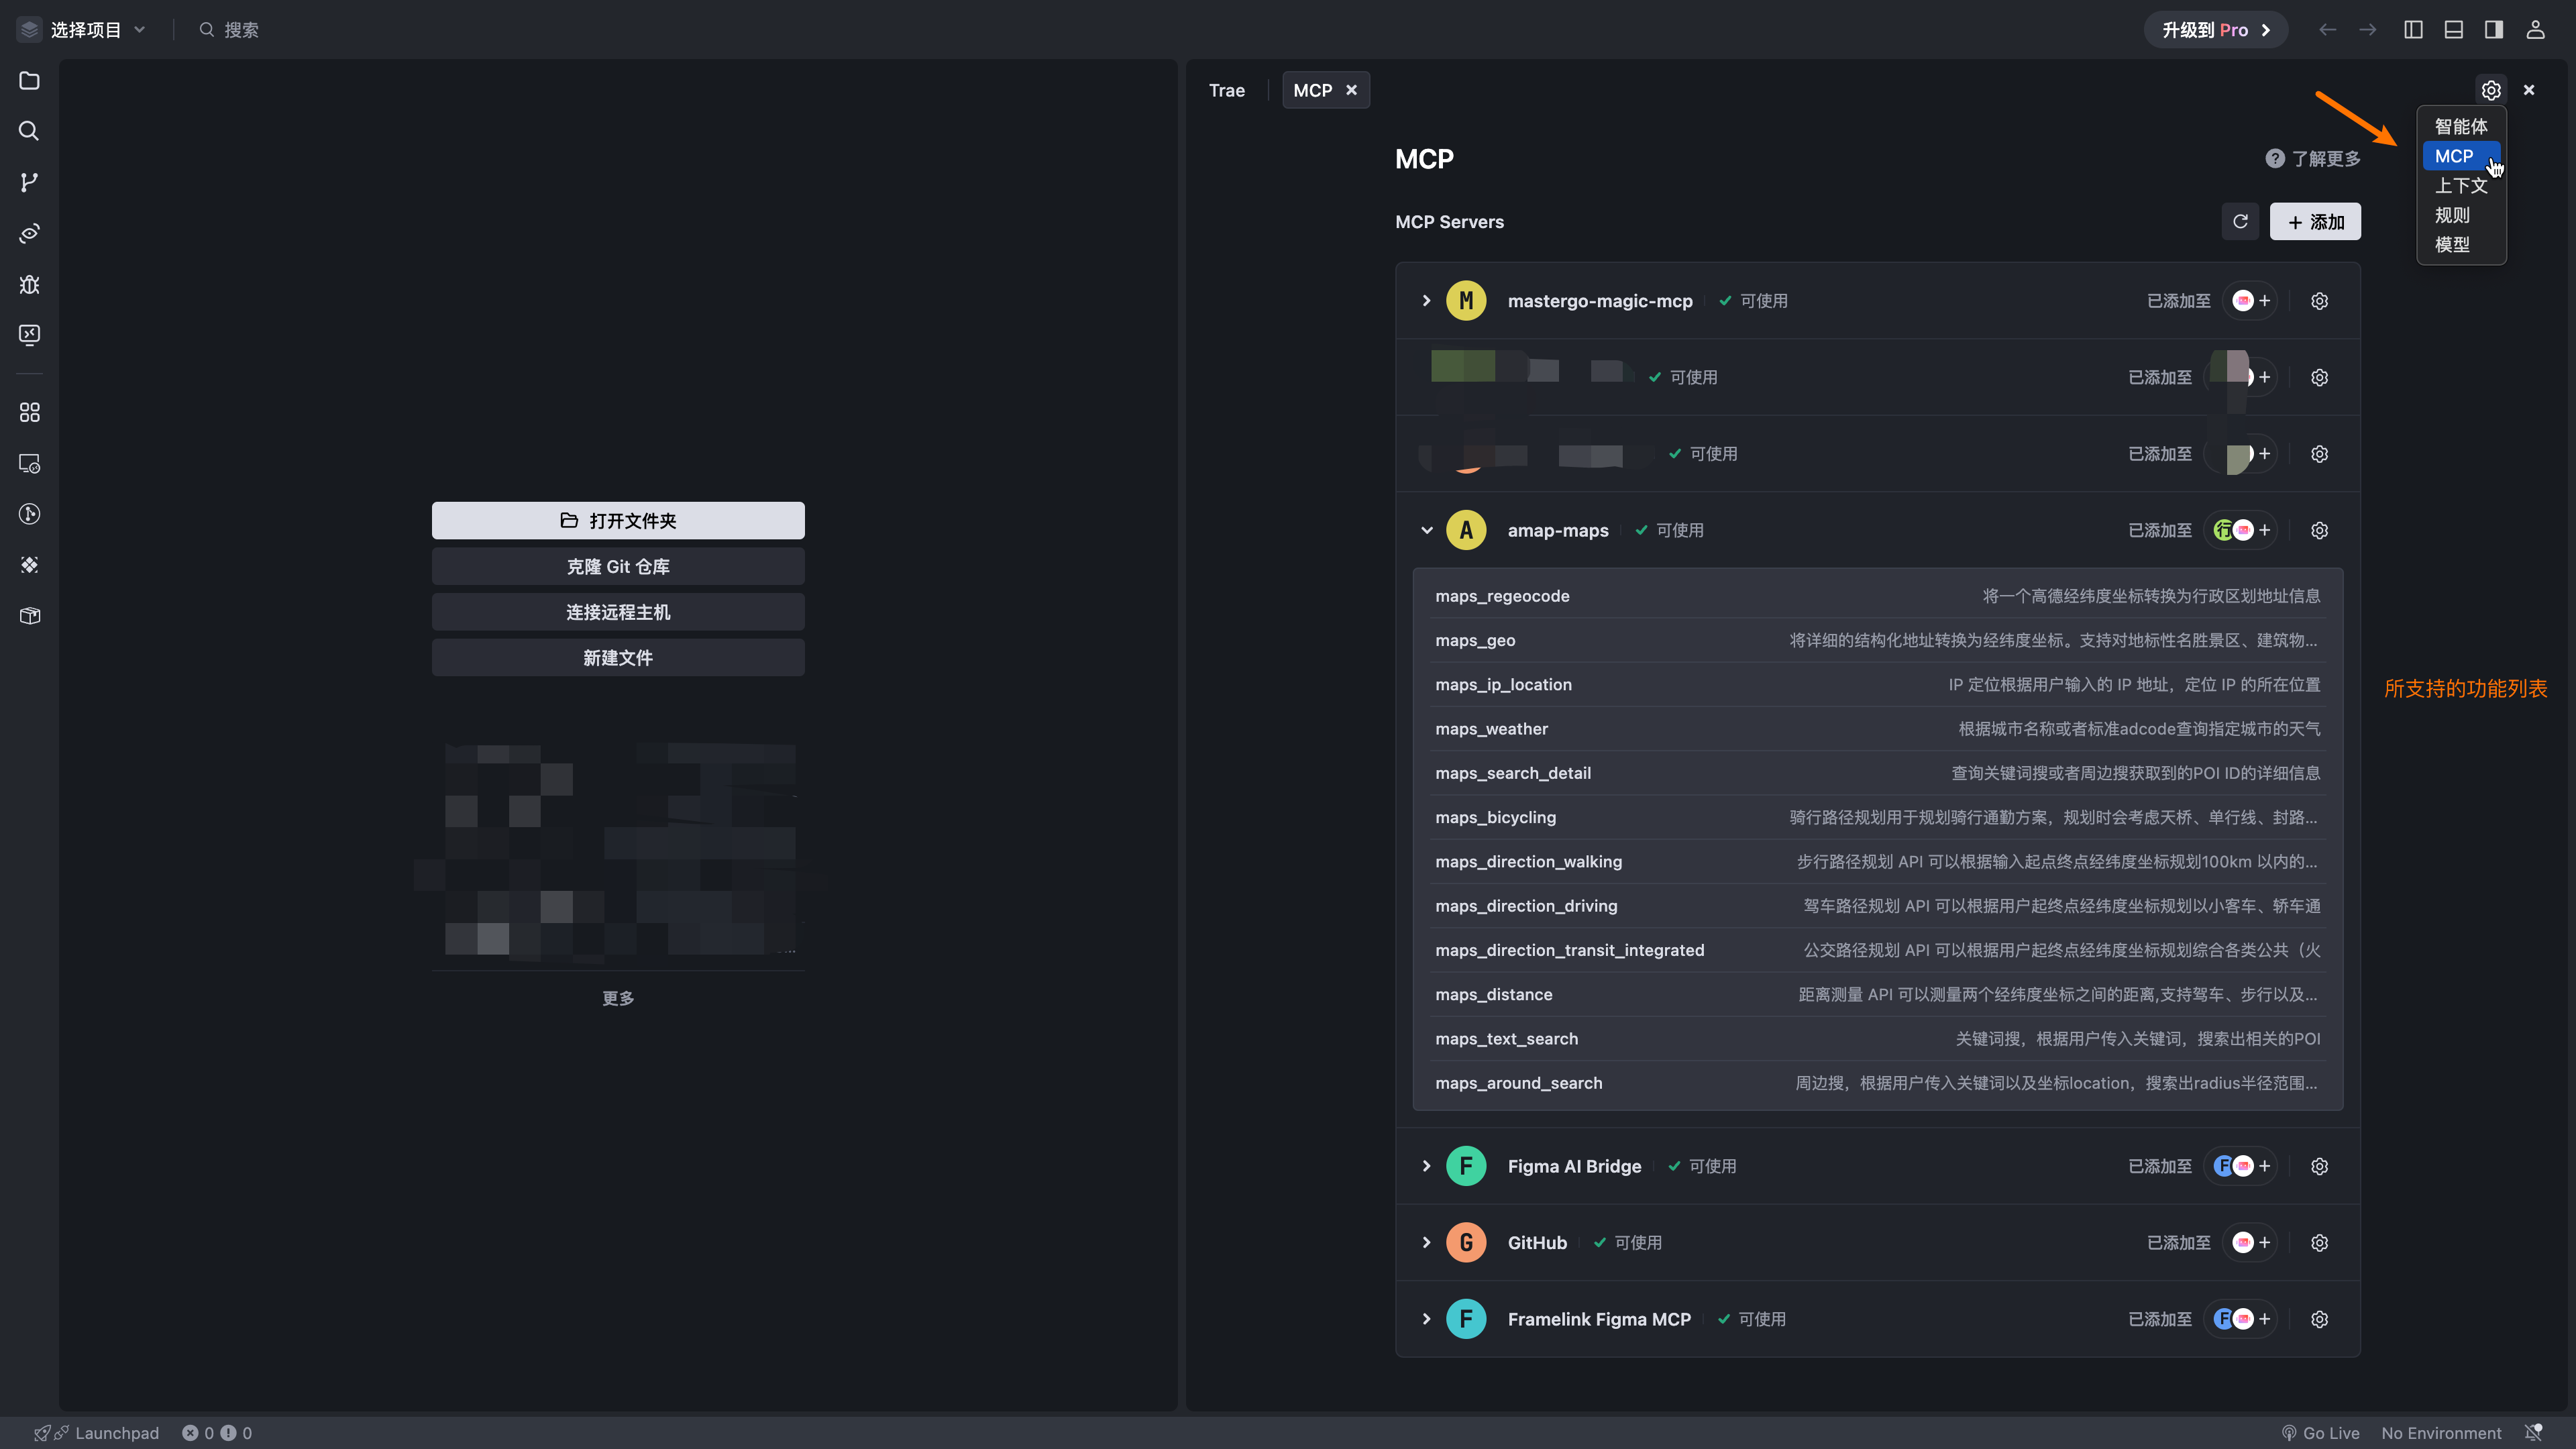This screenshot has width=2576, height=1449.
Task: Open the Explorer folder icon in sidebar
Action: click(29, 81)
